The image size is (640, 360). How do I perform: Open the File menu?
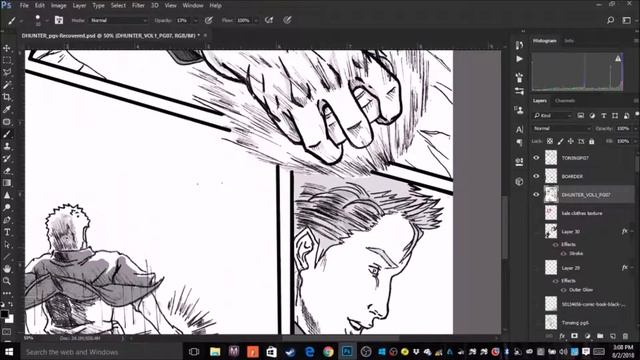(x=24, y=6)
